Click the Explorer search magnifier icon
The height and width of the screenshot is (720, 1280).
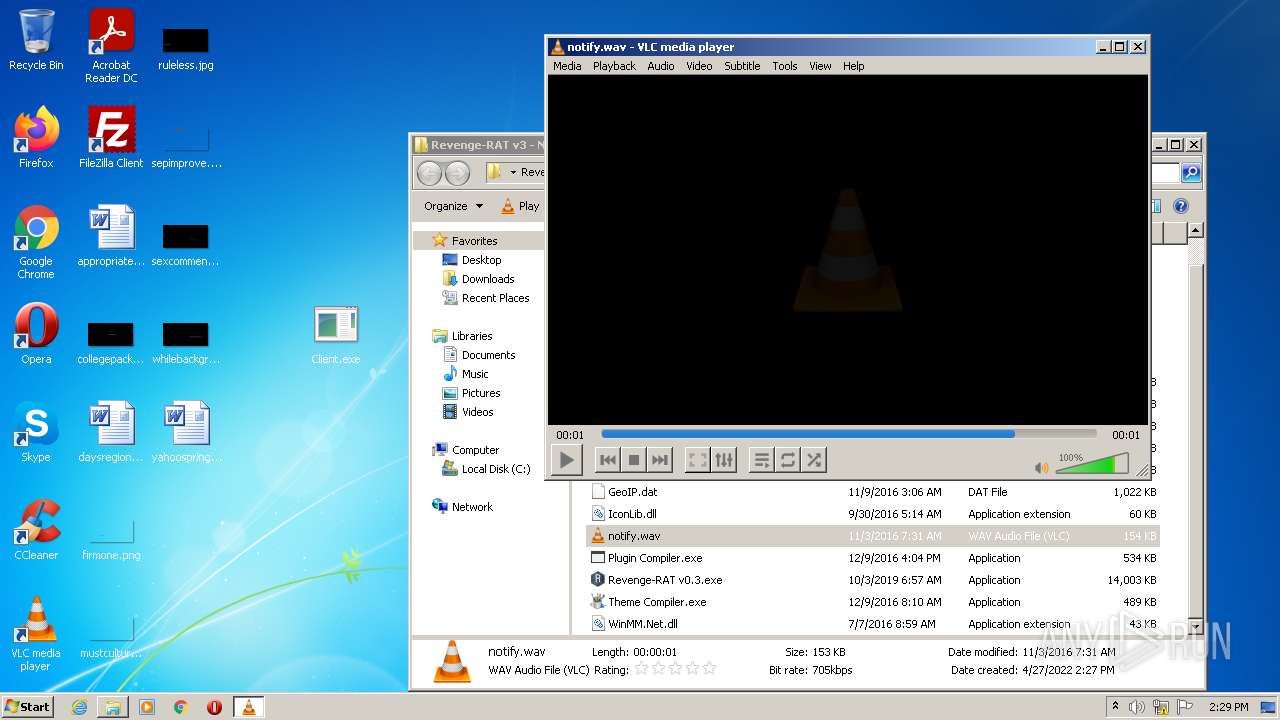1190,173
